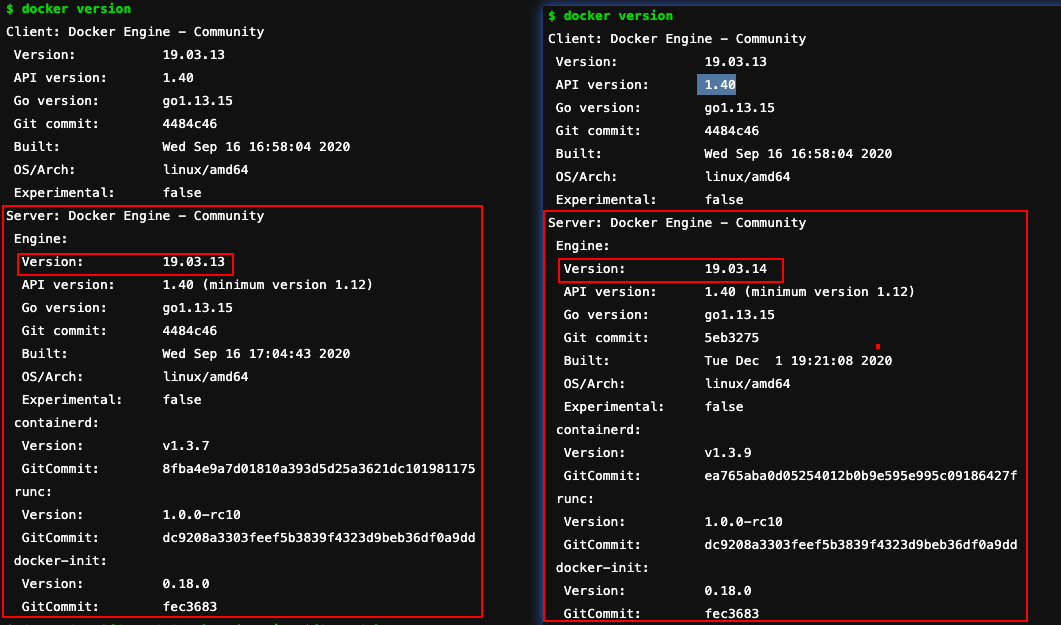Click the 'runc:' heading in left terminal
The height and width of the screenshot is (625, 1061).
(32, 492)
